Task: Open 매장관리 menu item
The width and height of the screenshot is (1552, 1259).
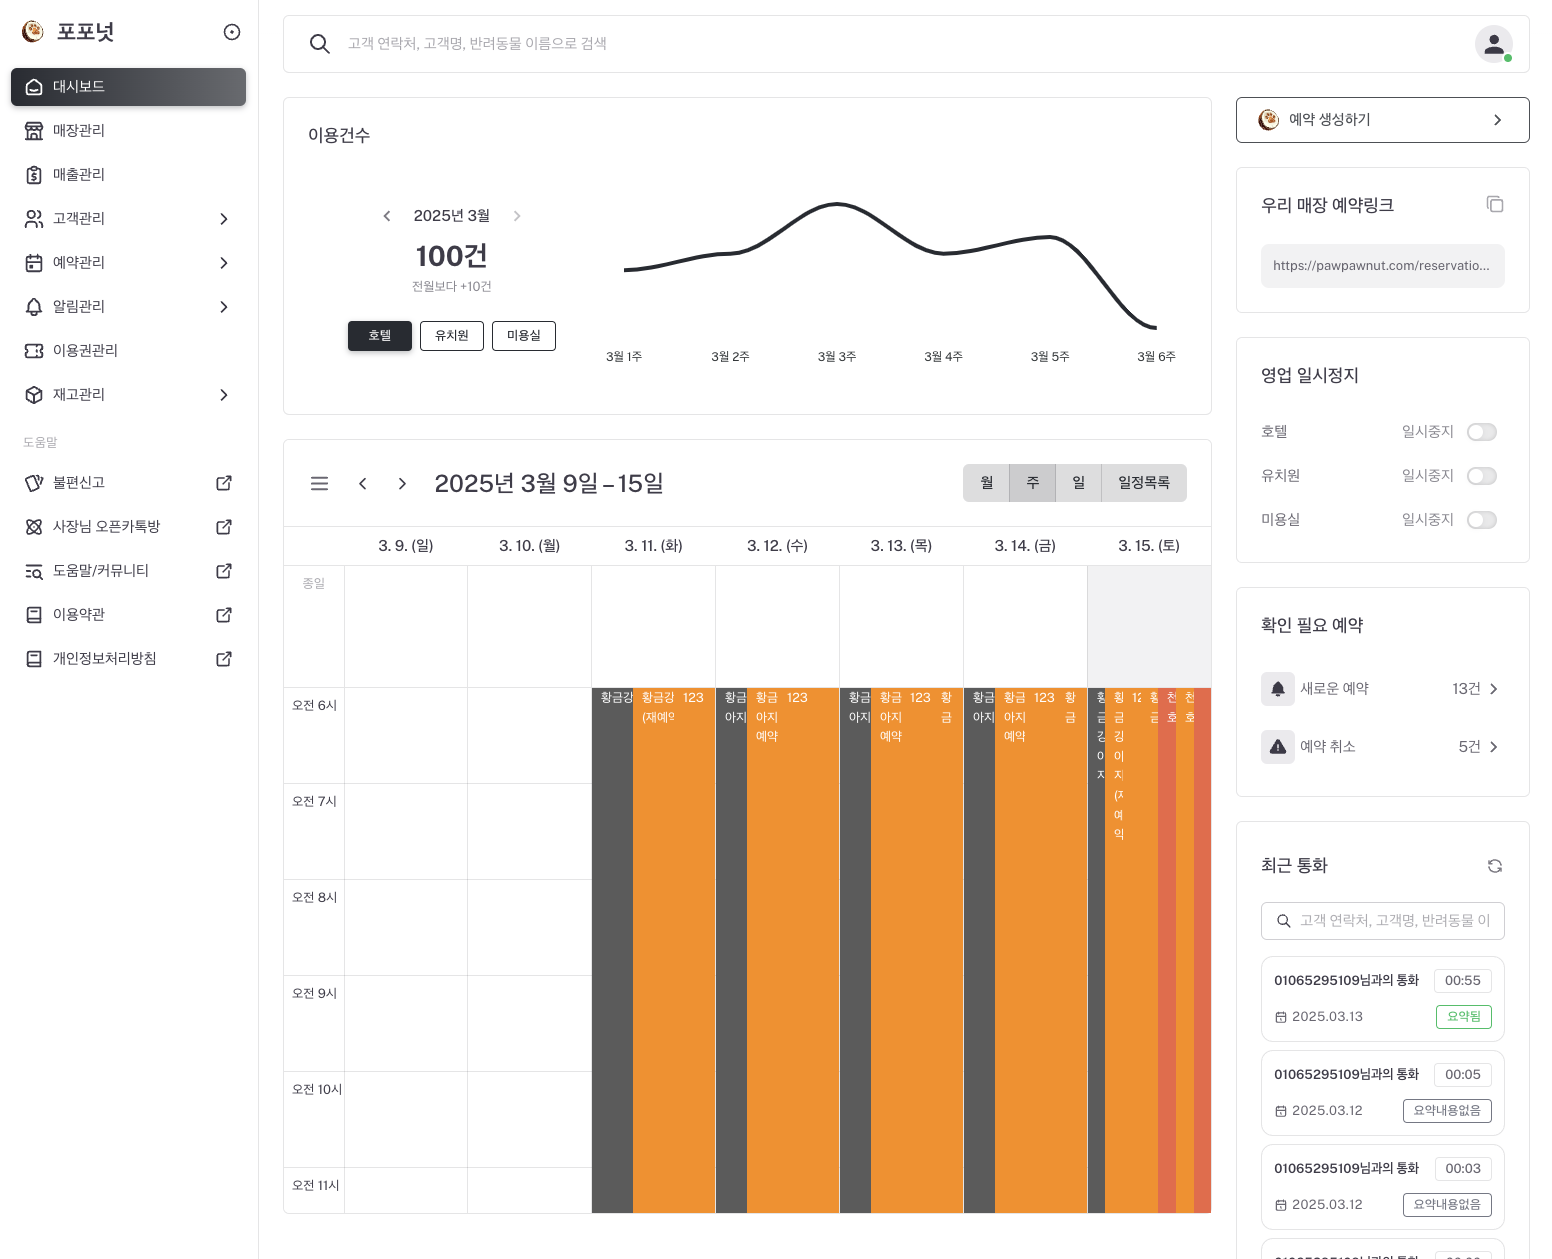Action: [x=128, y=131]
